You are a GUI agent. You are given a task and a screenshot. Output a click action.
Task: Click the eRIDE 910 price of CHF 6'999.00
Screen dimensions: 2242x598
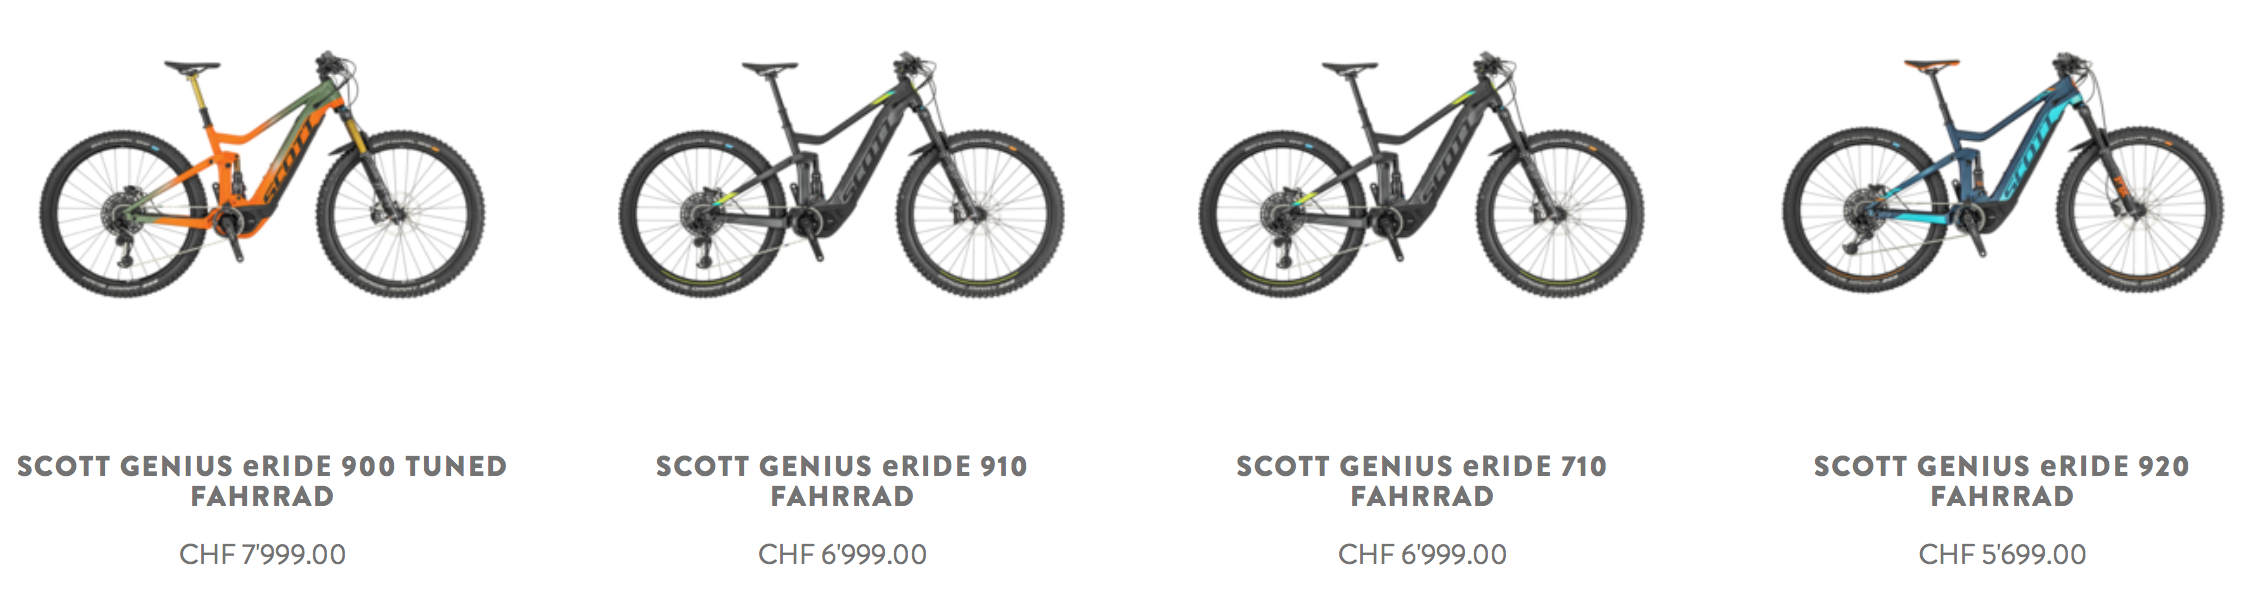click(x=842, y=554)
